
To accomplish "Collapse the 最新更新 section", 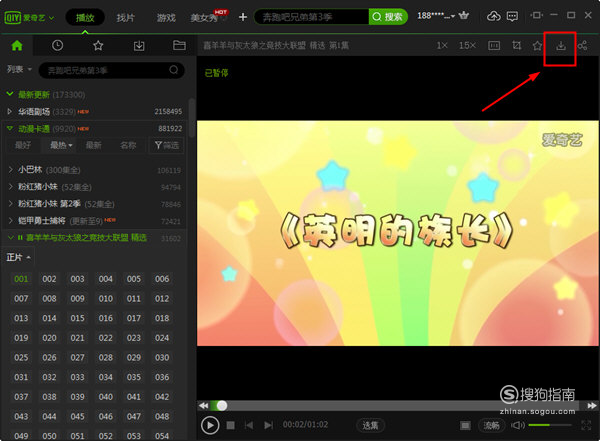I will (x=10, y=94).
